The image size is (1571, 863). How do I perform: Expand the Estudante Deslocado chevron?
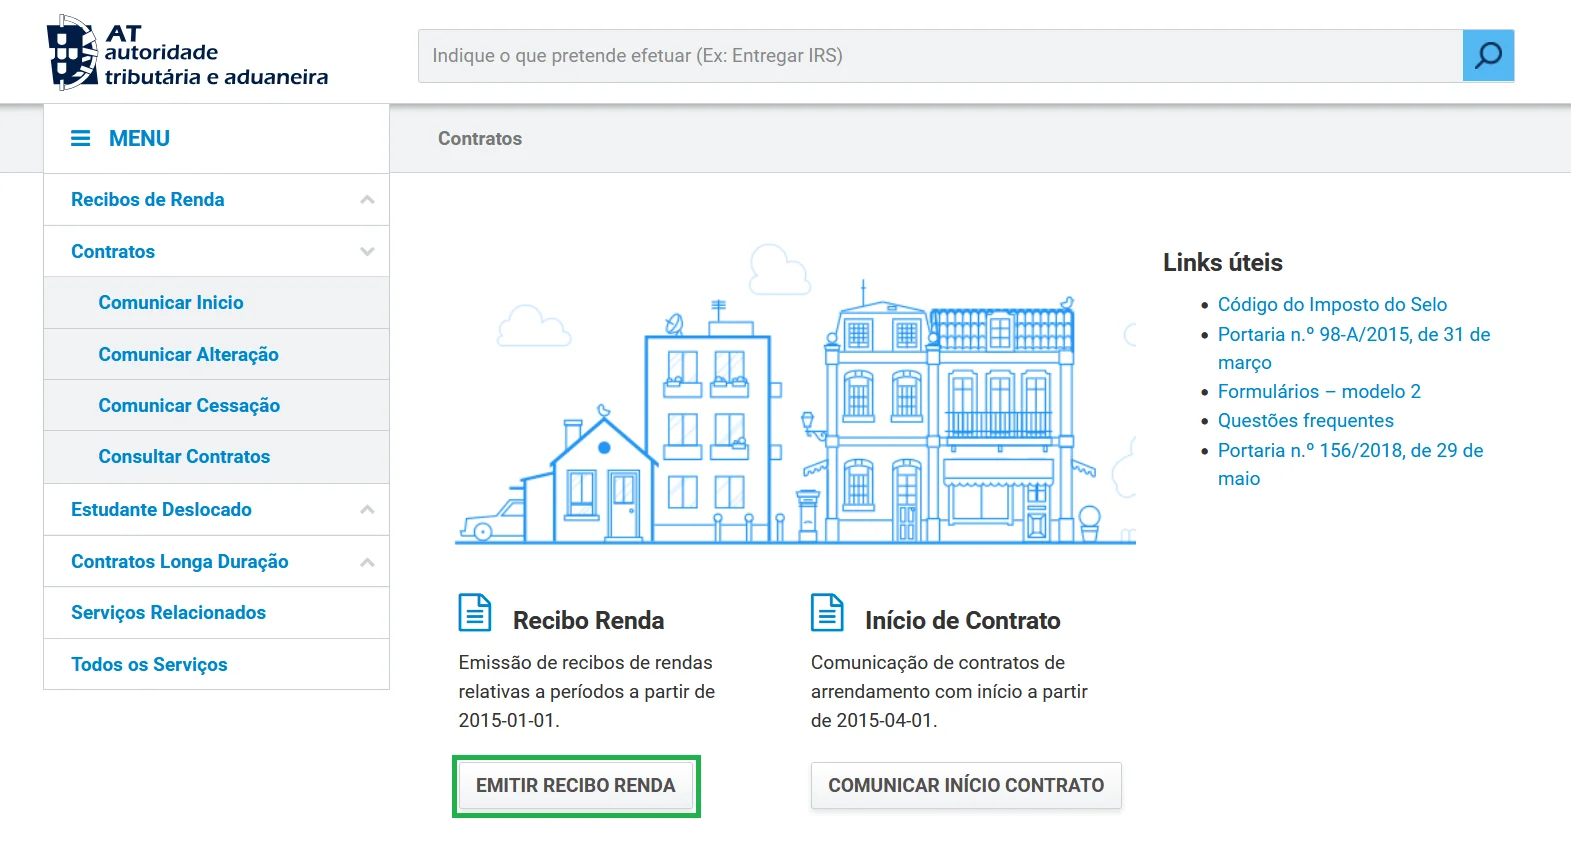(x=367, y=510)
